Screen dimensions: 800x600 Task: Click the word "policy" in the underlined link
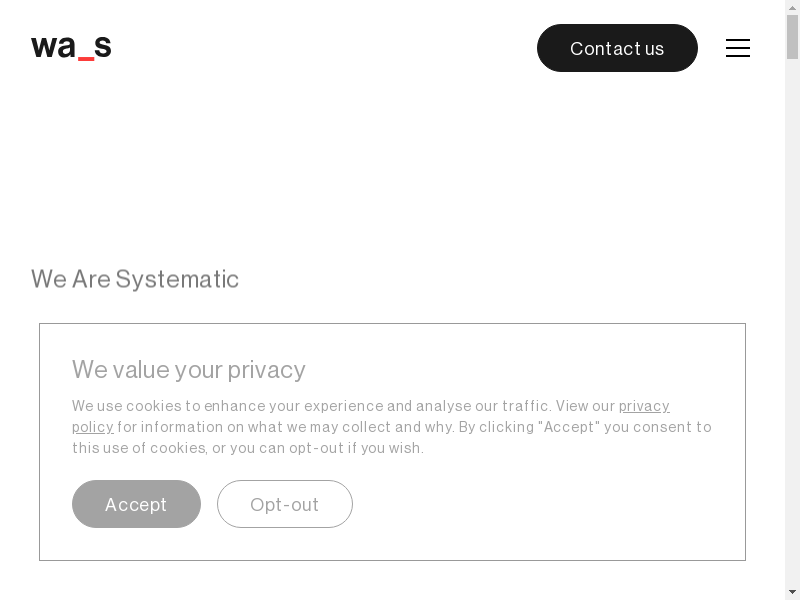point(92,427)
